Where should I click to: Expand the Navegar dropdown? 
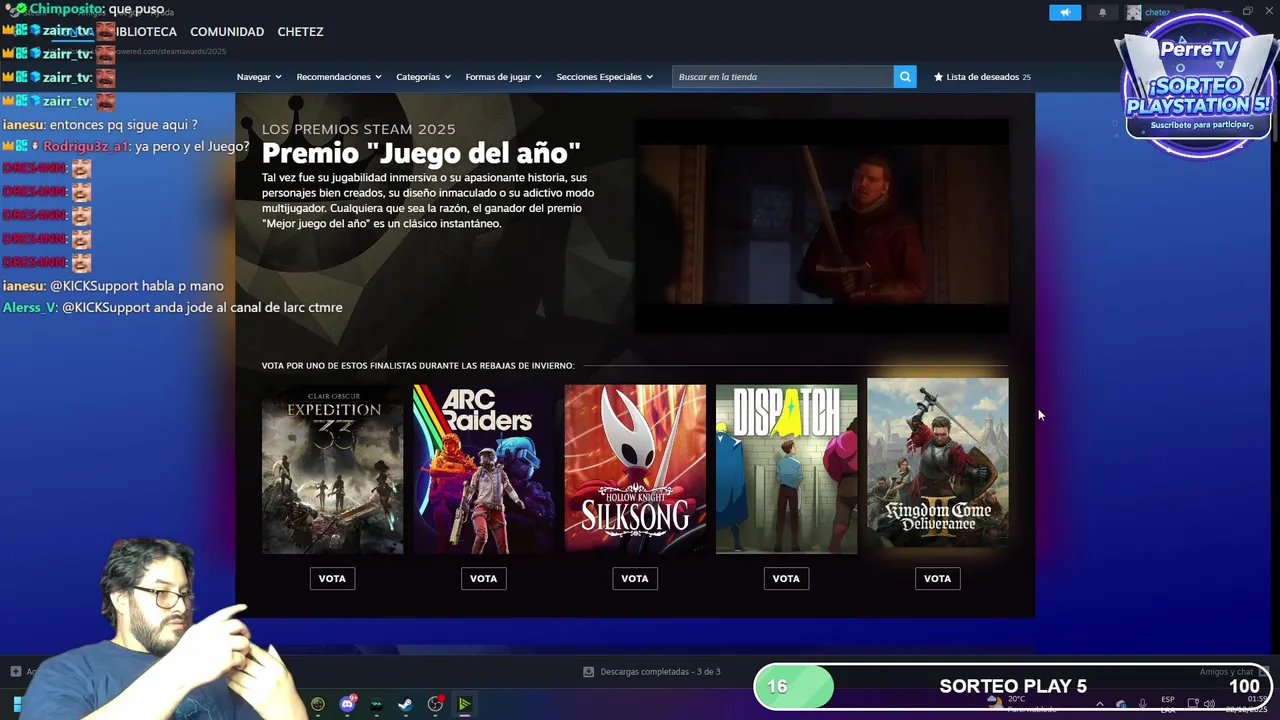click(259, 77)
